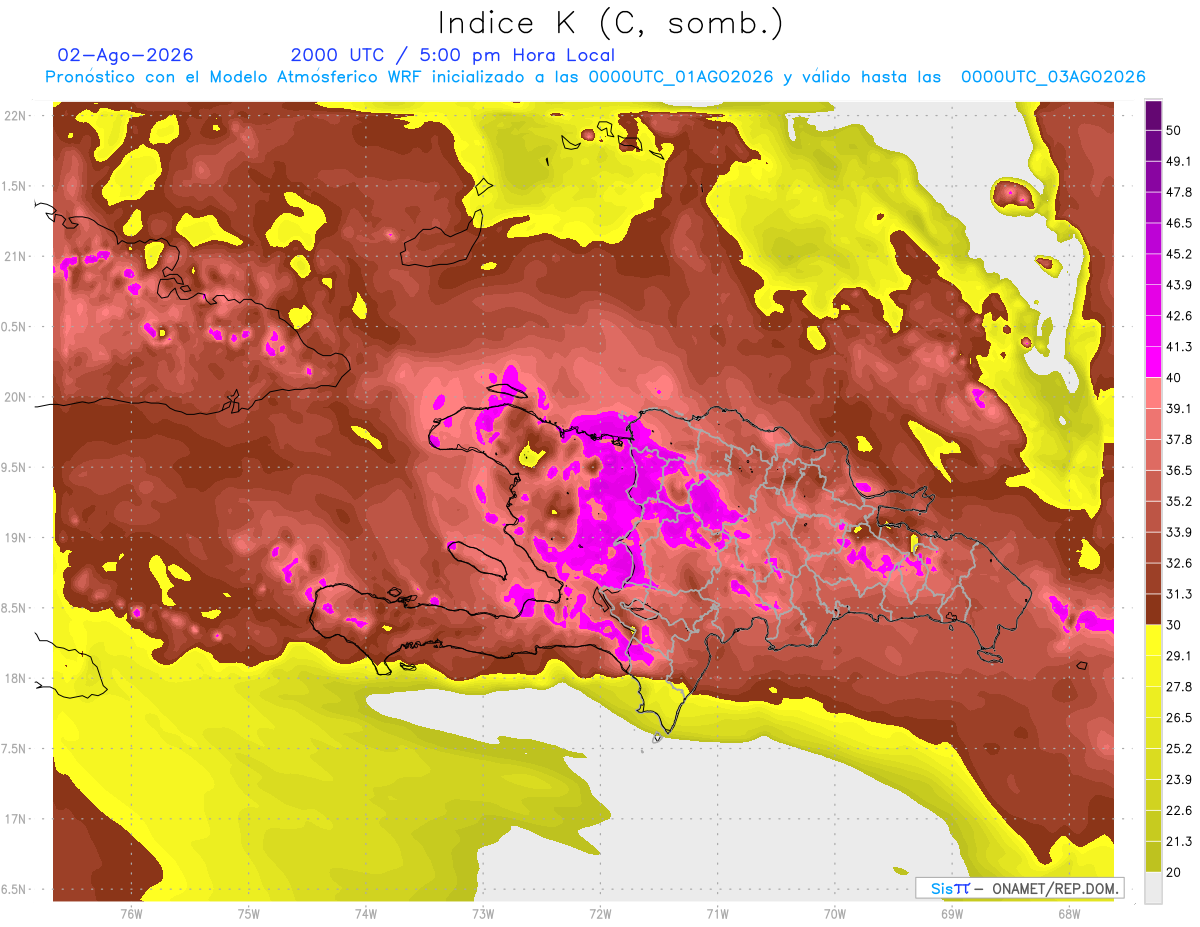Click the '22N' latitude label
The width and height of the screenshot is (1200, 927).
click(15, 116)
